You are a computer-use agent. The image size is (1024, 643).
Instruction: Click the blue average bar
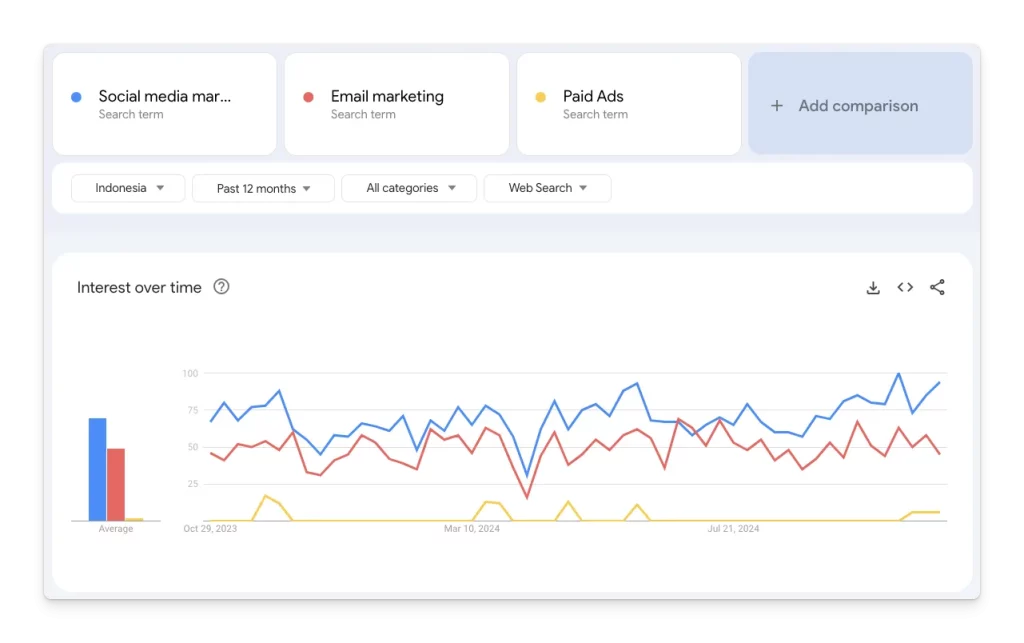(97, 469)
